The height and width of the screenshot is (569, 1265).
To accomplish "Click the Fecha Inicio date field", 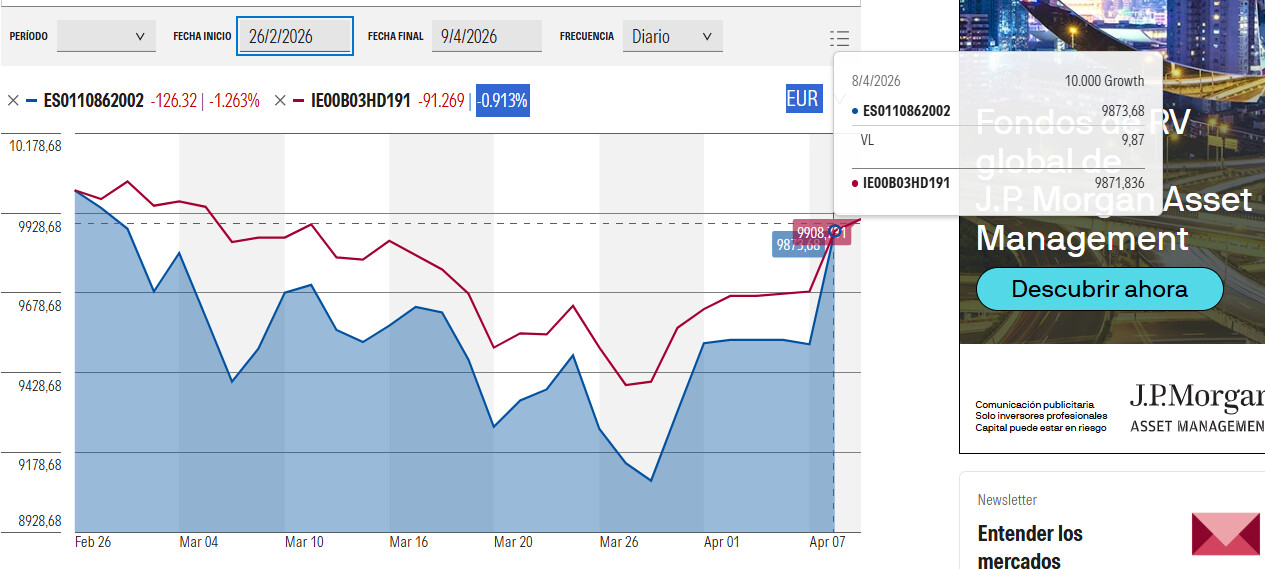I will tap(295, 37).
